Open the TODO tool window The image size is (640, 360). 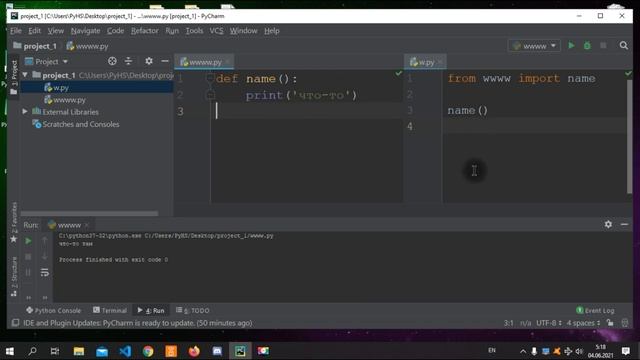tap(192, 310)
